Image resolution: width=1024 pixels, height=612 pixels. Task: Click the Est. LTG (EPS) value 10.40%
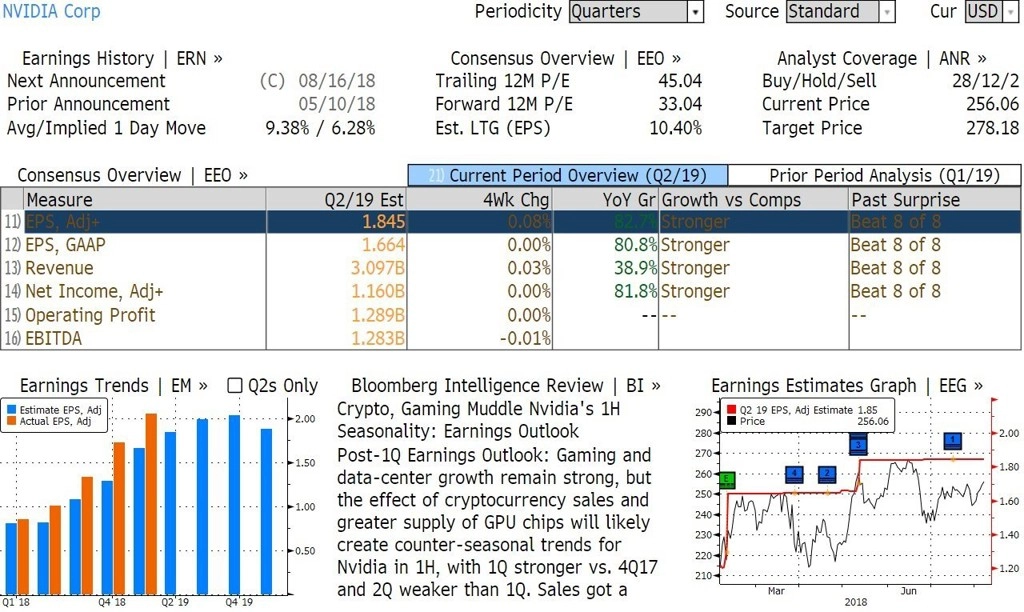tap(676, 128)
